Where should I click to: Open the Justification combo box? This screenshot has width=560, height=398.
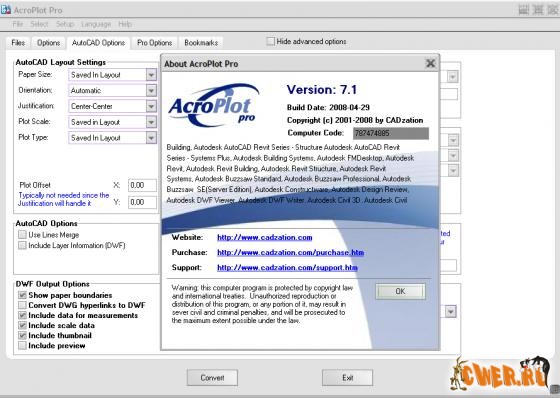pos(112,106)
